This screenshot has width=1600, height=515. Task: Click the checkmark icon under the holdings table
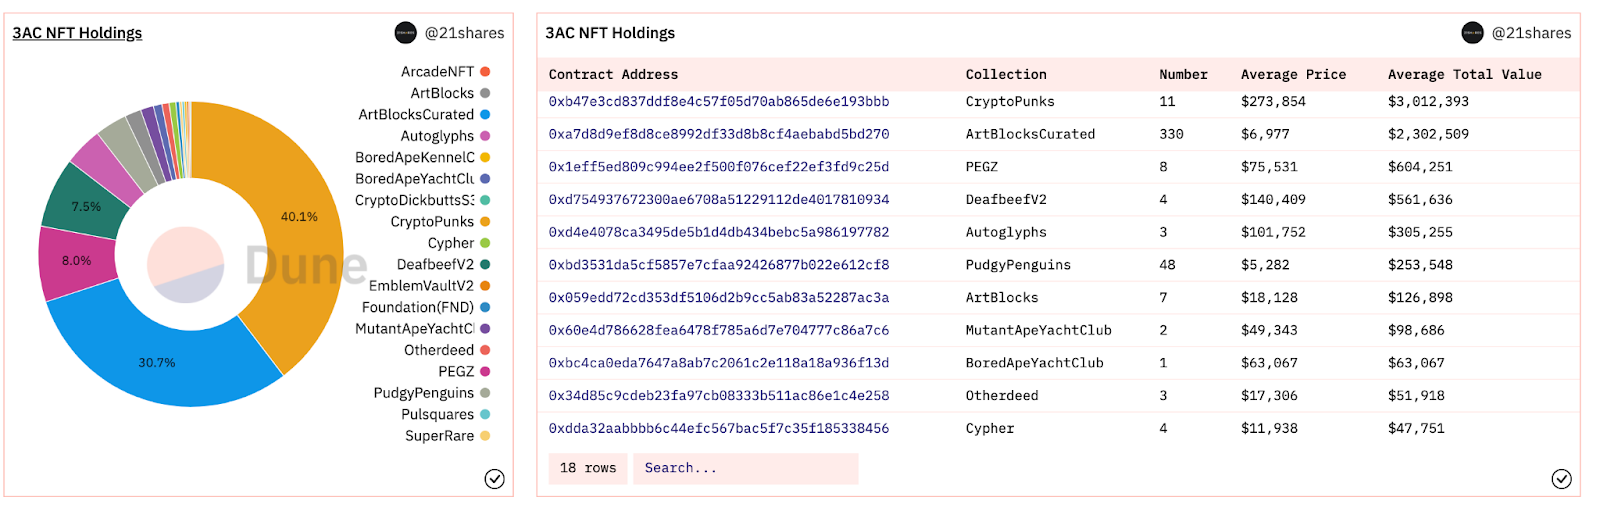click(x=1561, y=479)
